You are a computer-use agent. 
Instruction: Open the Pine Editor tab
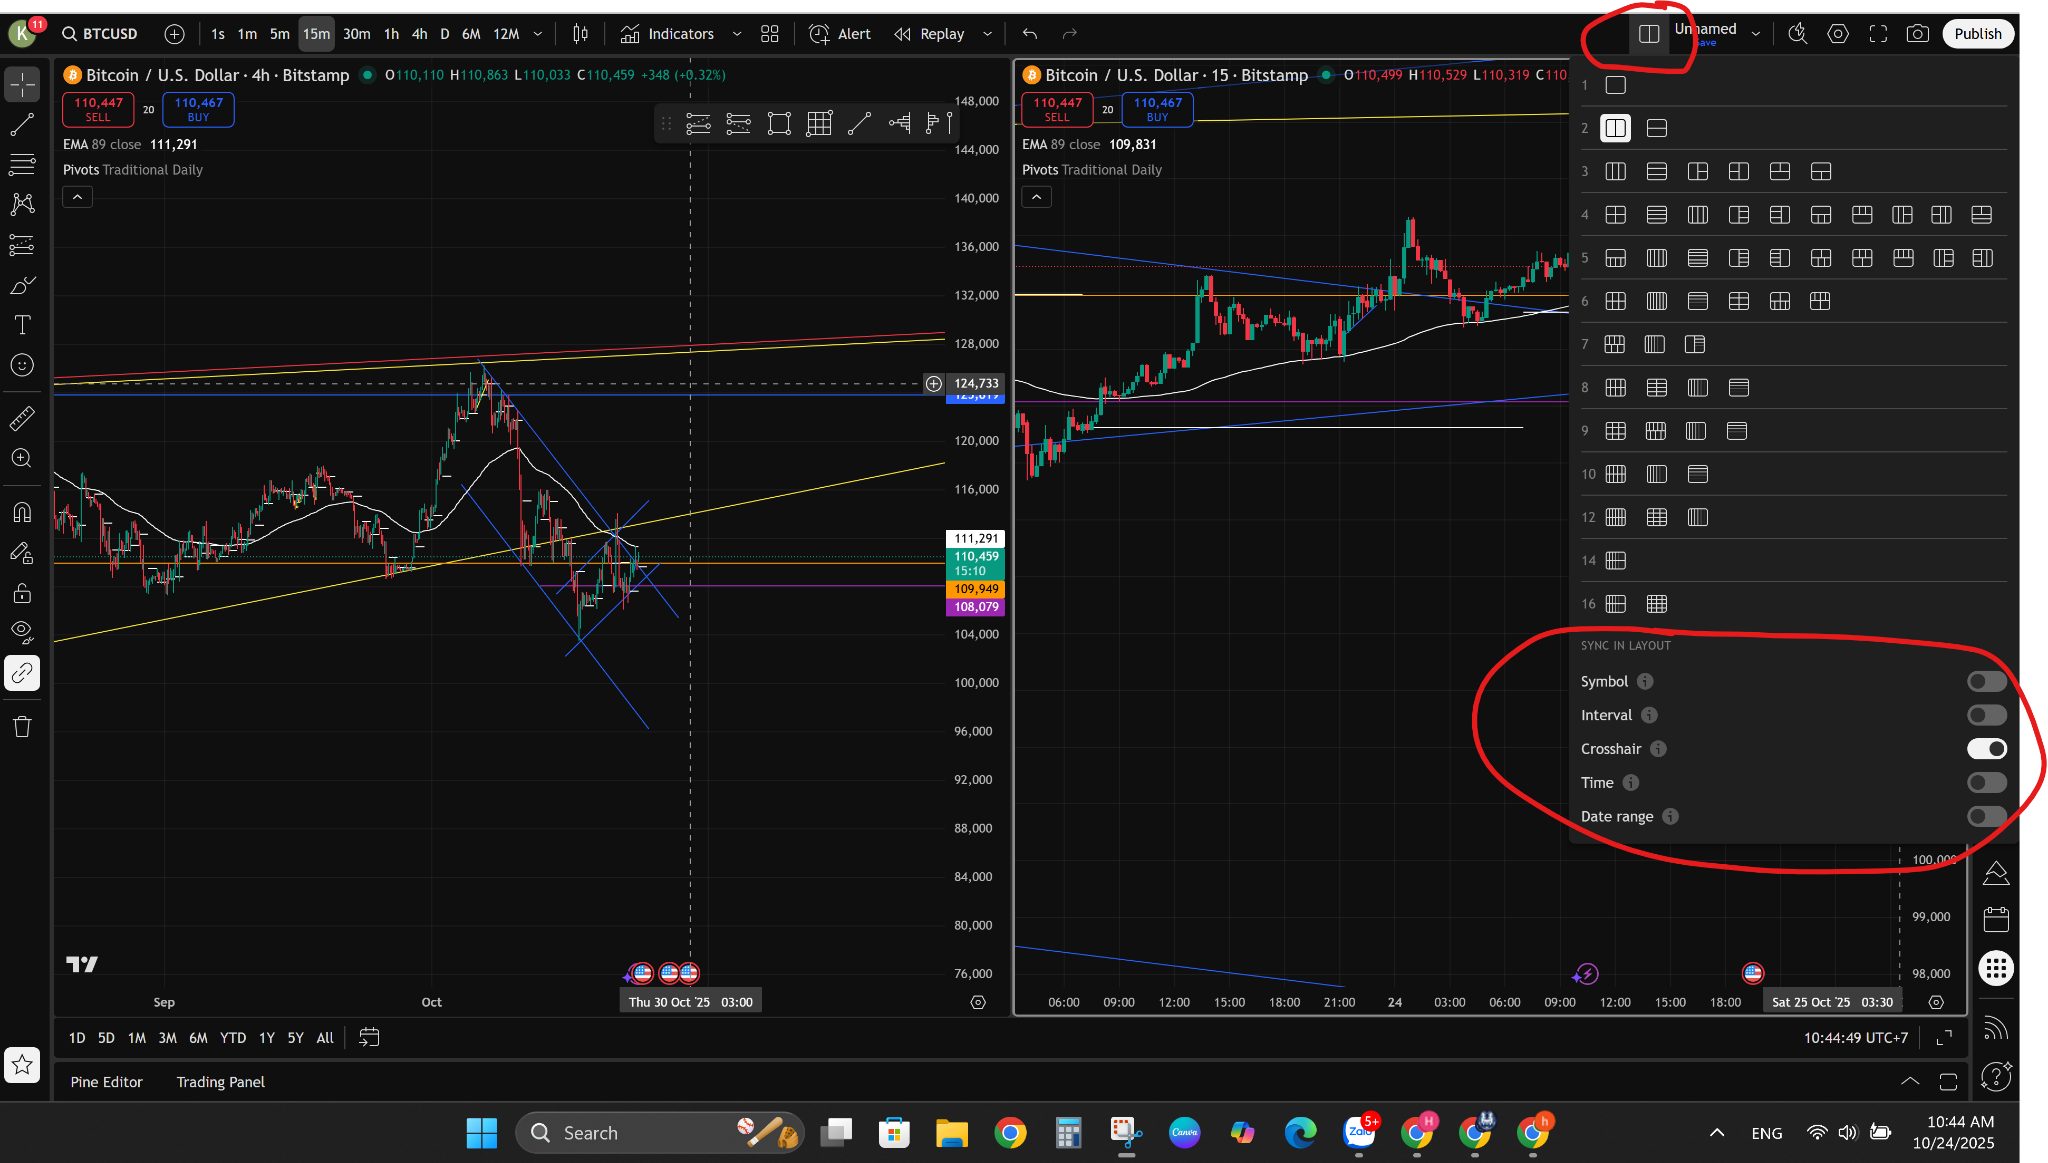pos(106,1082)
